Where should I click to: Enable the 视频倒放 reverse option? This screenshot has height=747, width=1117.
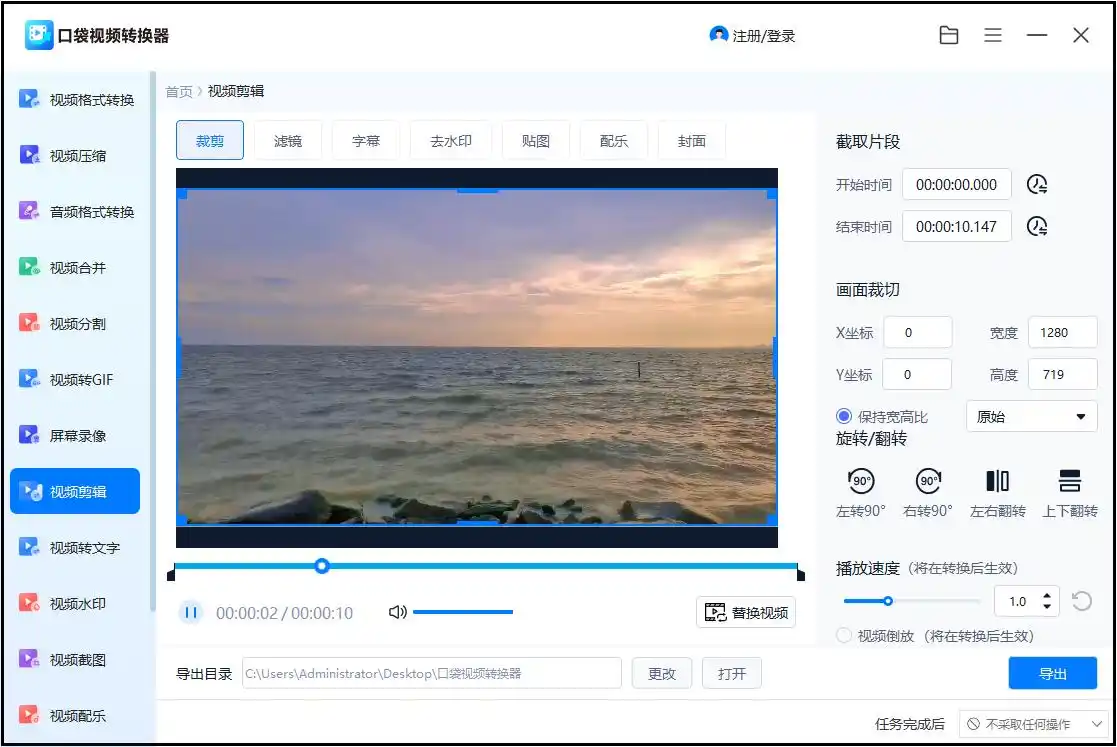tap(845, 636)
